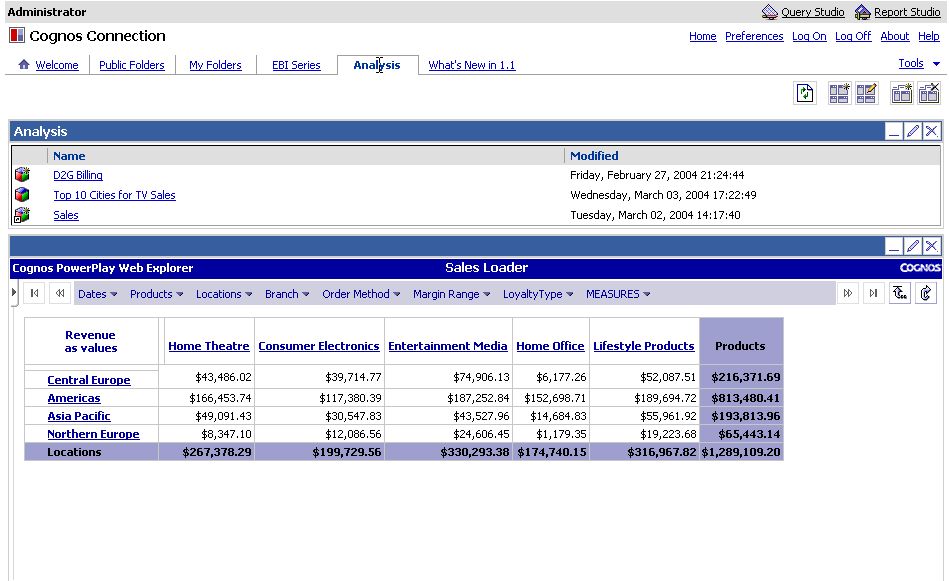Click the Log Off link
The height and width of the screenshot is (581, 949).
[x=853, y=36]
